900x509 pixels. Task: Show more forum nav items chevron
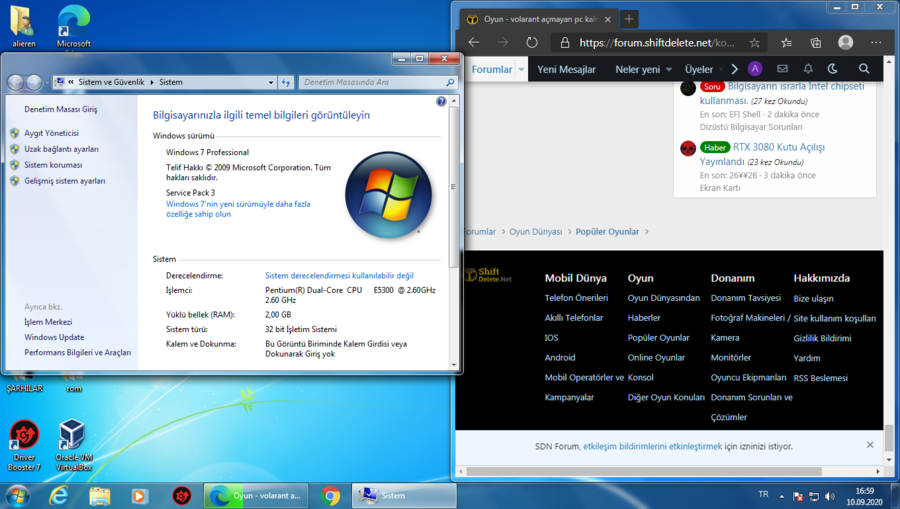click(734, 69)
